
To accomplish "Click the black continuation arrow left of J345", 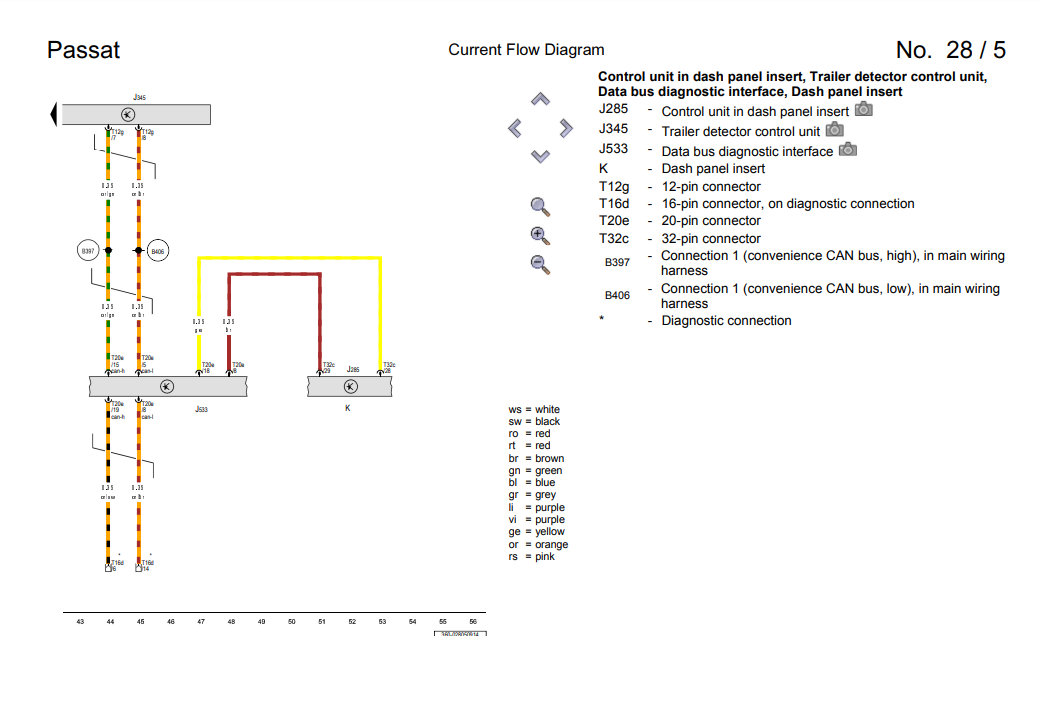I will pos(54,115).
